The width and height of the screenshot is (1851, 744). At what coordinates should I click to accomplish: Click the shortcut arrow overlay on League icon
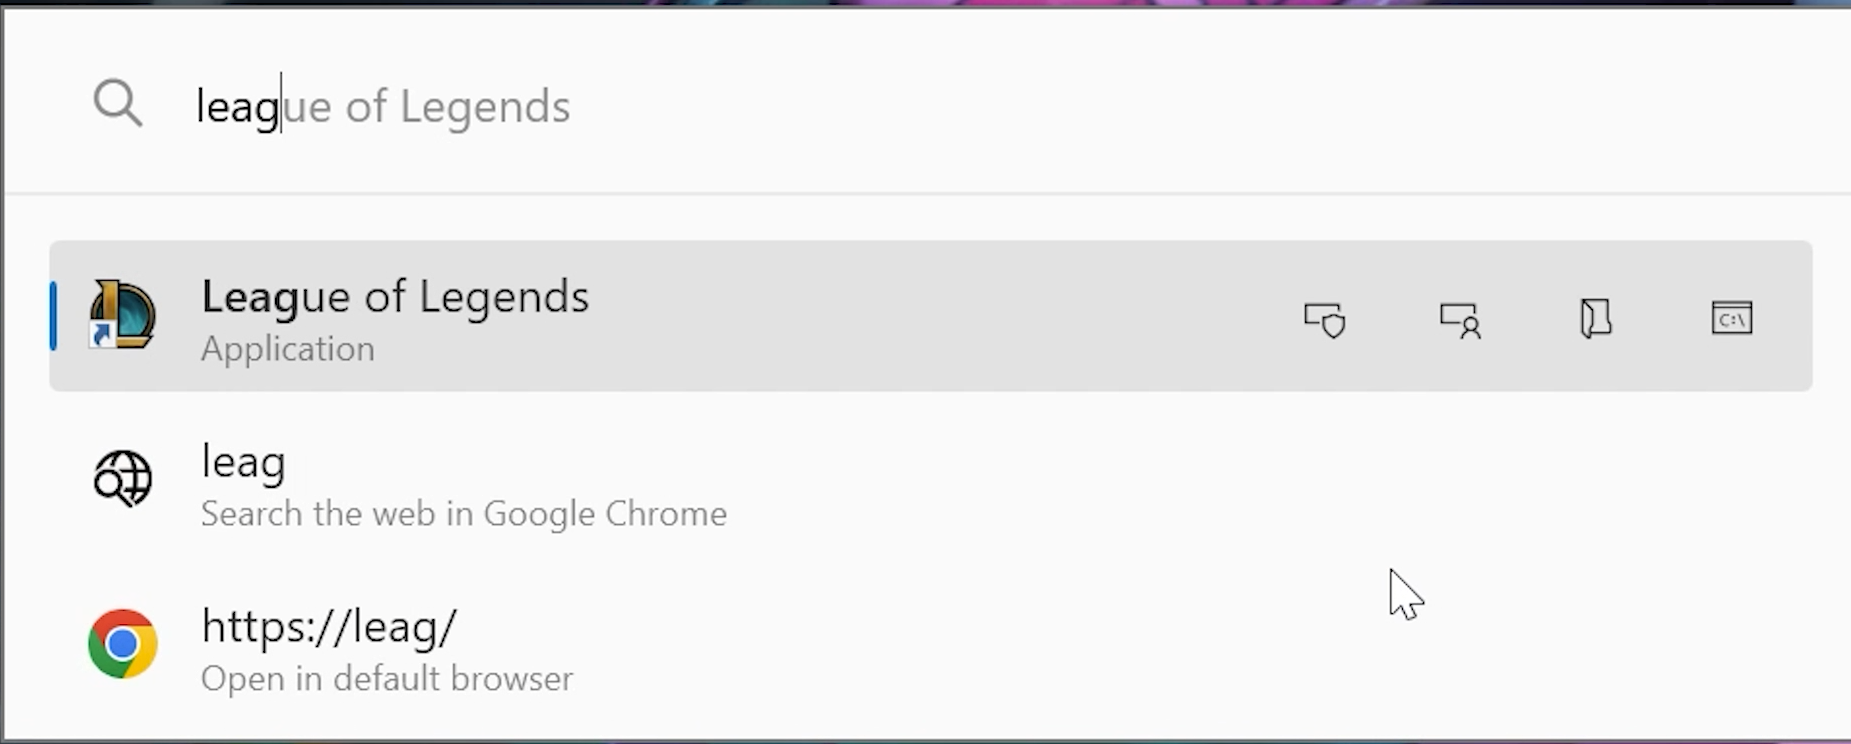tap(100, 334)
